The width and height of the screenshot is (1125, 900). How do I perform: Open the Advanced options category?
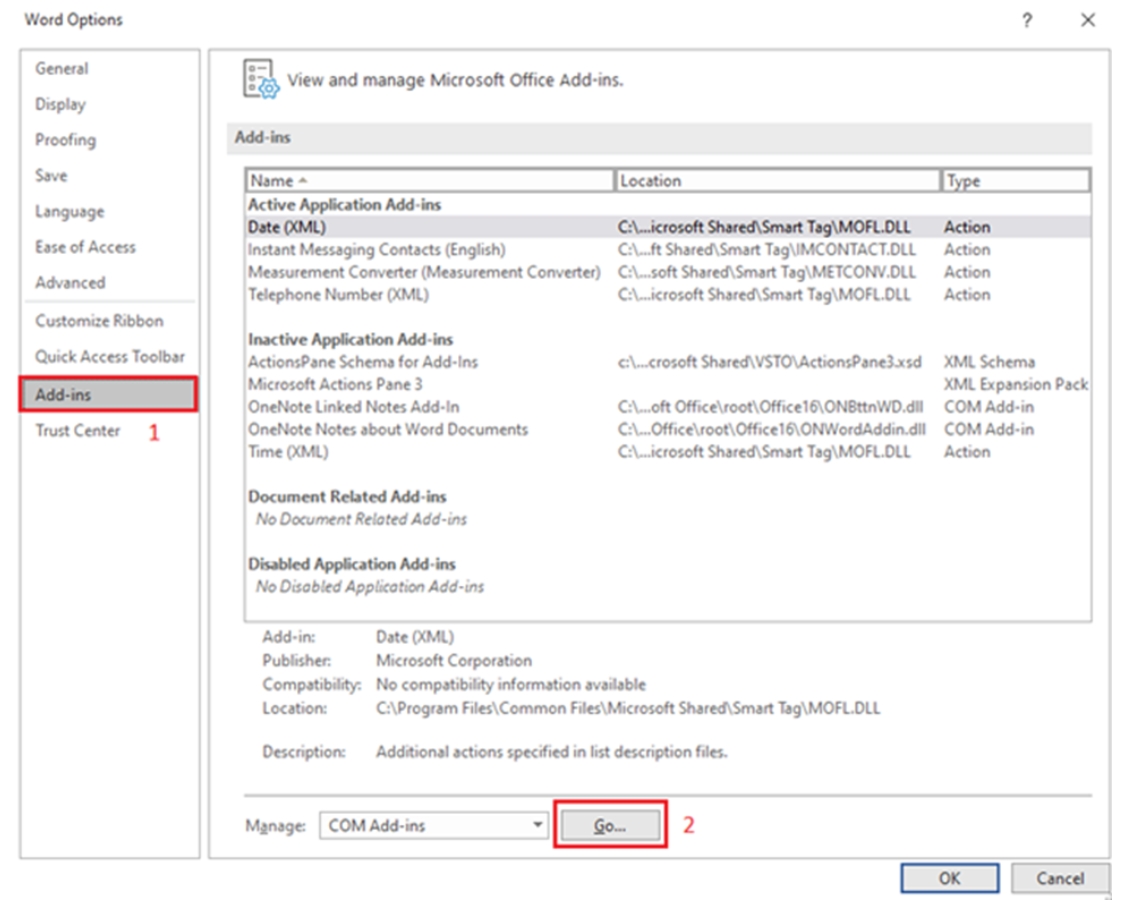[x=70, y=283]
